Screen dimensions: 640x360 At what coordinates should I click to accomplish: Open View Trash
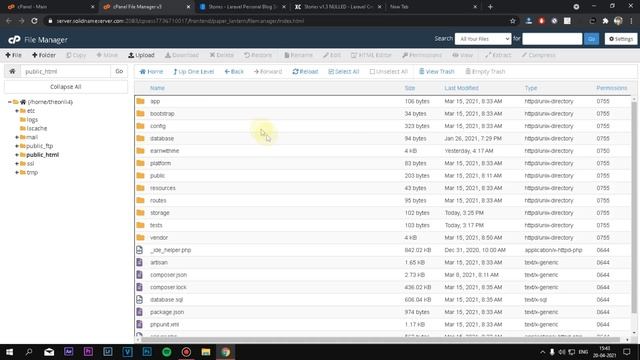click(437, 71)
